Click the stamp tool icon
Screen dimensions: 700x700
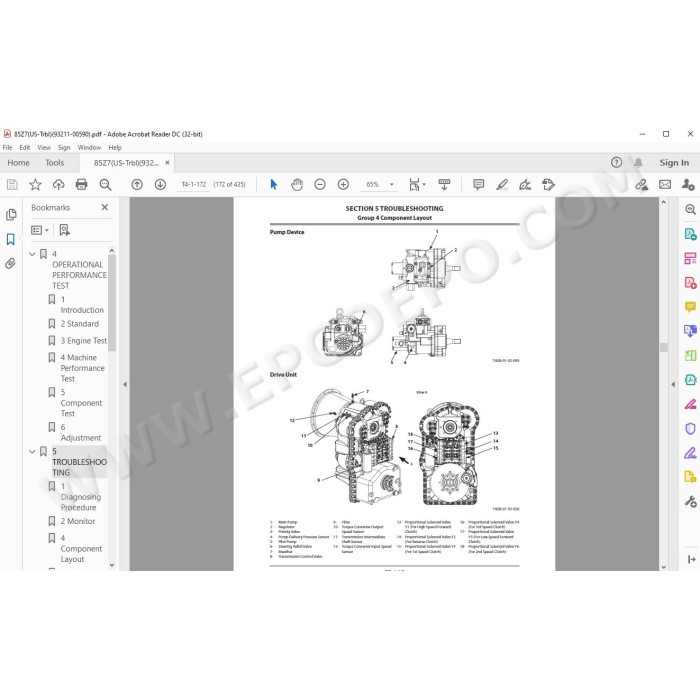tap(548, 184)
